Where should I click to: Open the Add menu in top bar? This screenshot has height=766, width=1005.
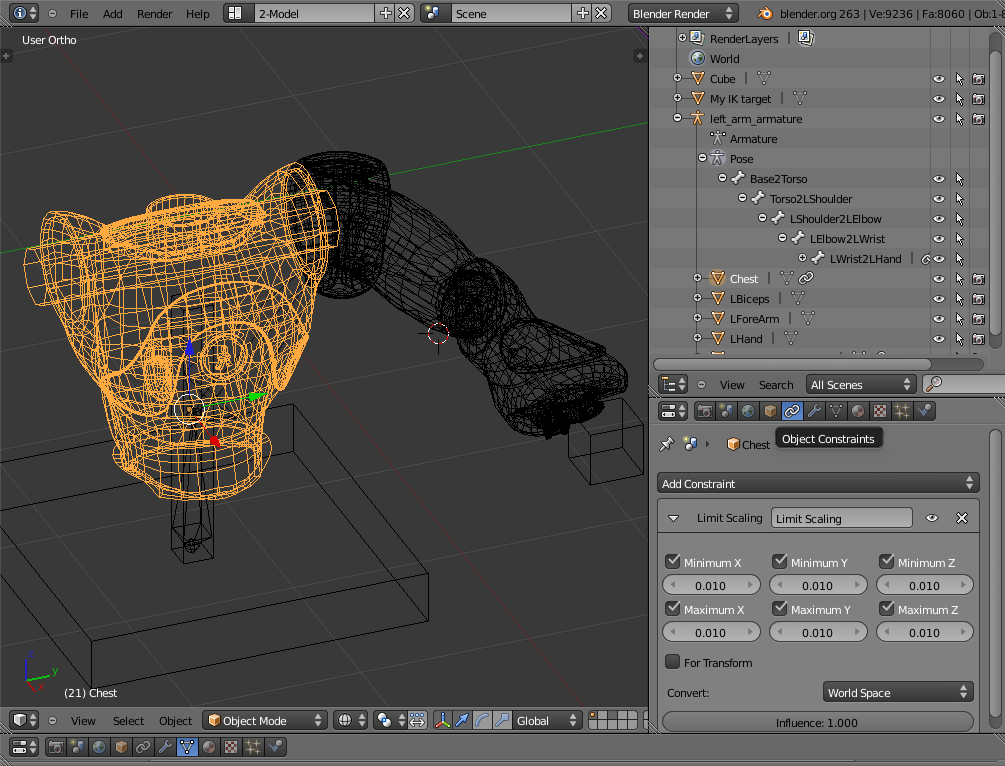point(112,13)
